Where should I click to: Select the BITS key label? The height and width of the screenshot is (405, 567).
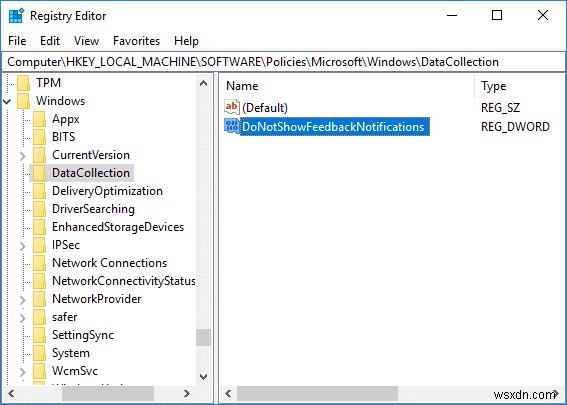[x=64, y=137]
